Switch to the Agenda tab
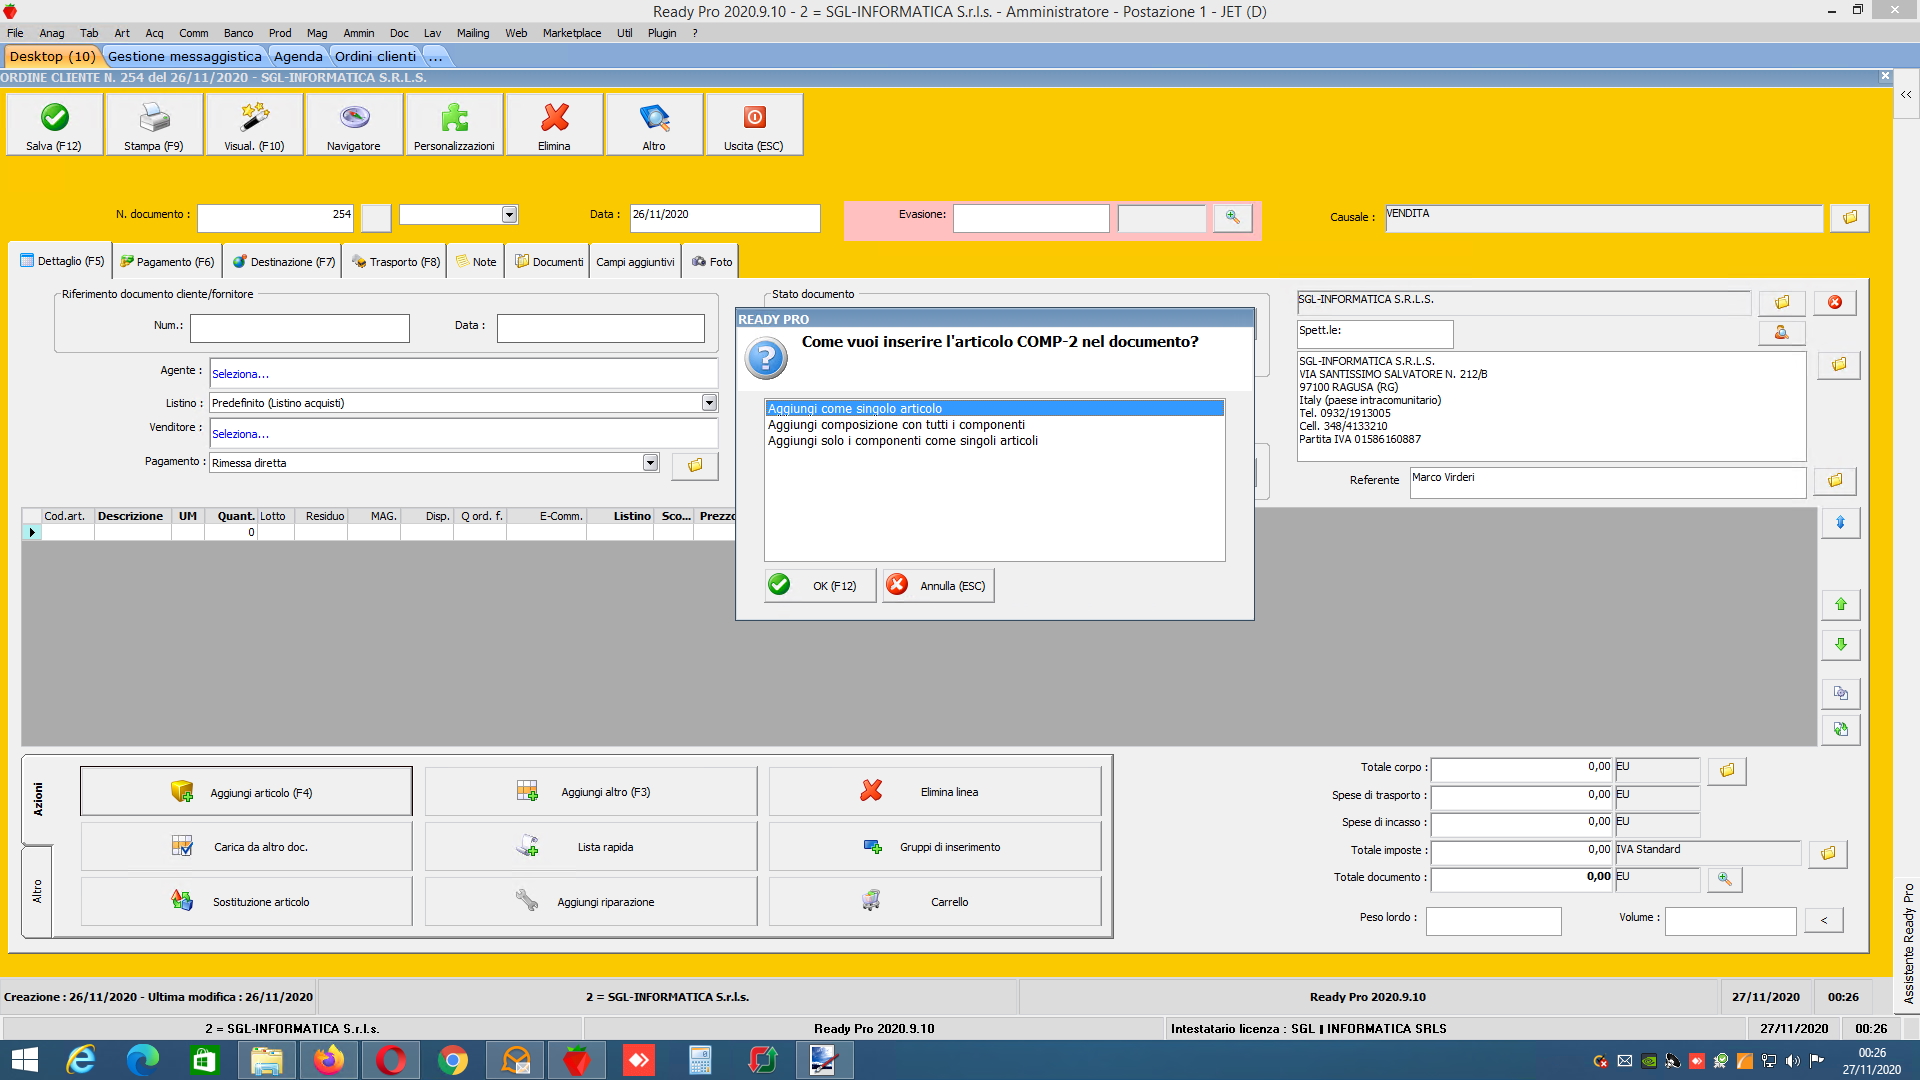 click(298, 57)
